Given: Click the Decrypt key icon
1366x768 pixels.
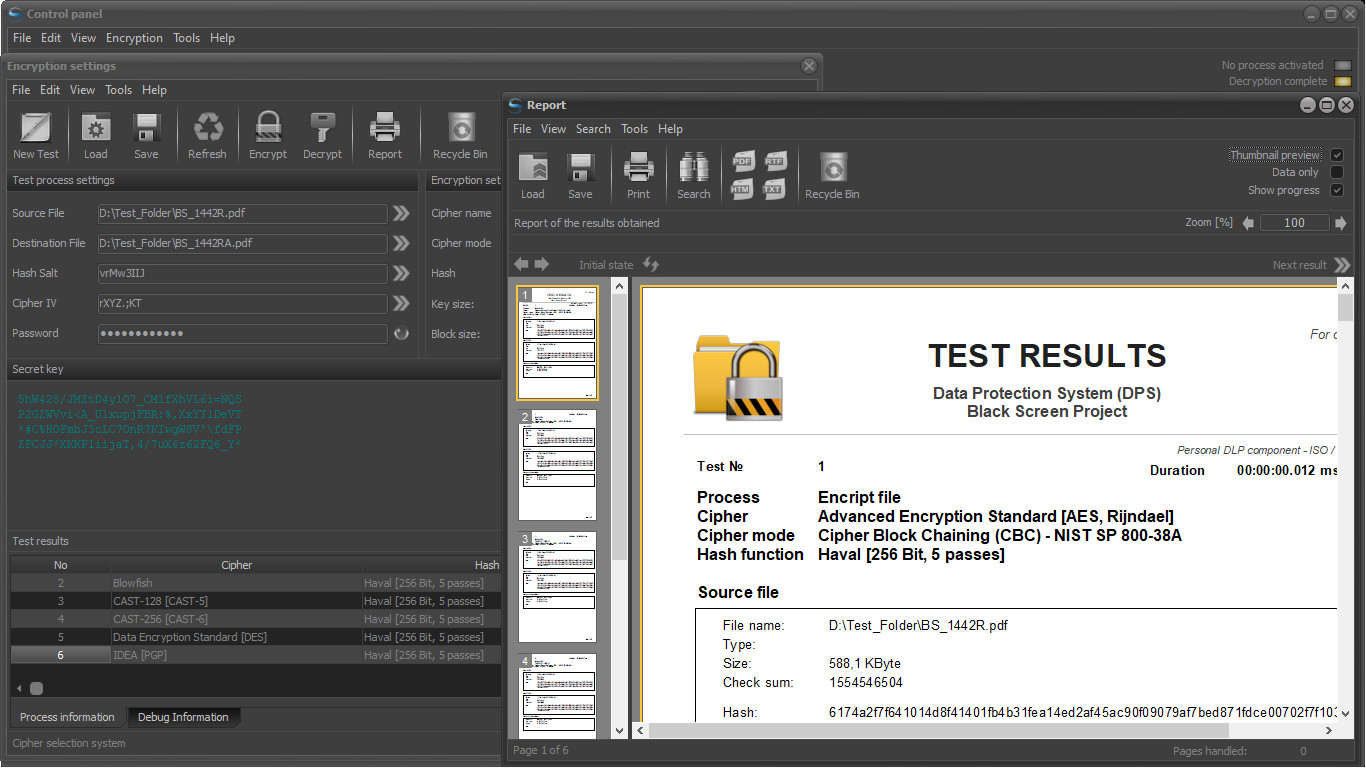Looking at the screenshot, I should click(322, 128).
